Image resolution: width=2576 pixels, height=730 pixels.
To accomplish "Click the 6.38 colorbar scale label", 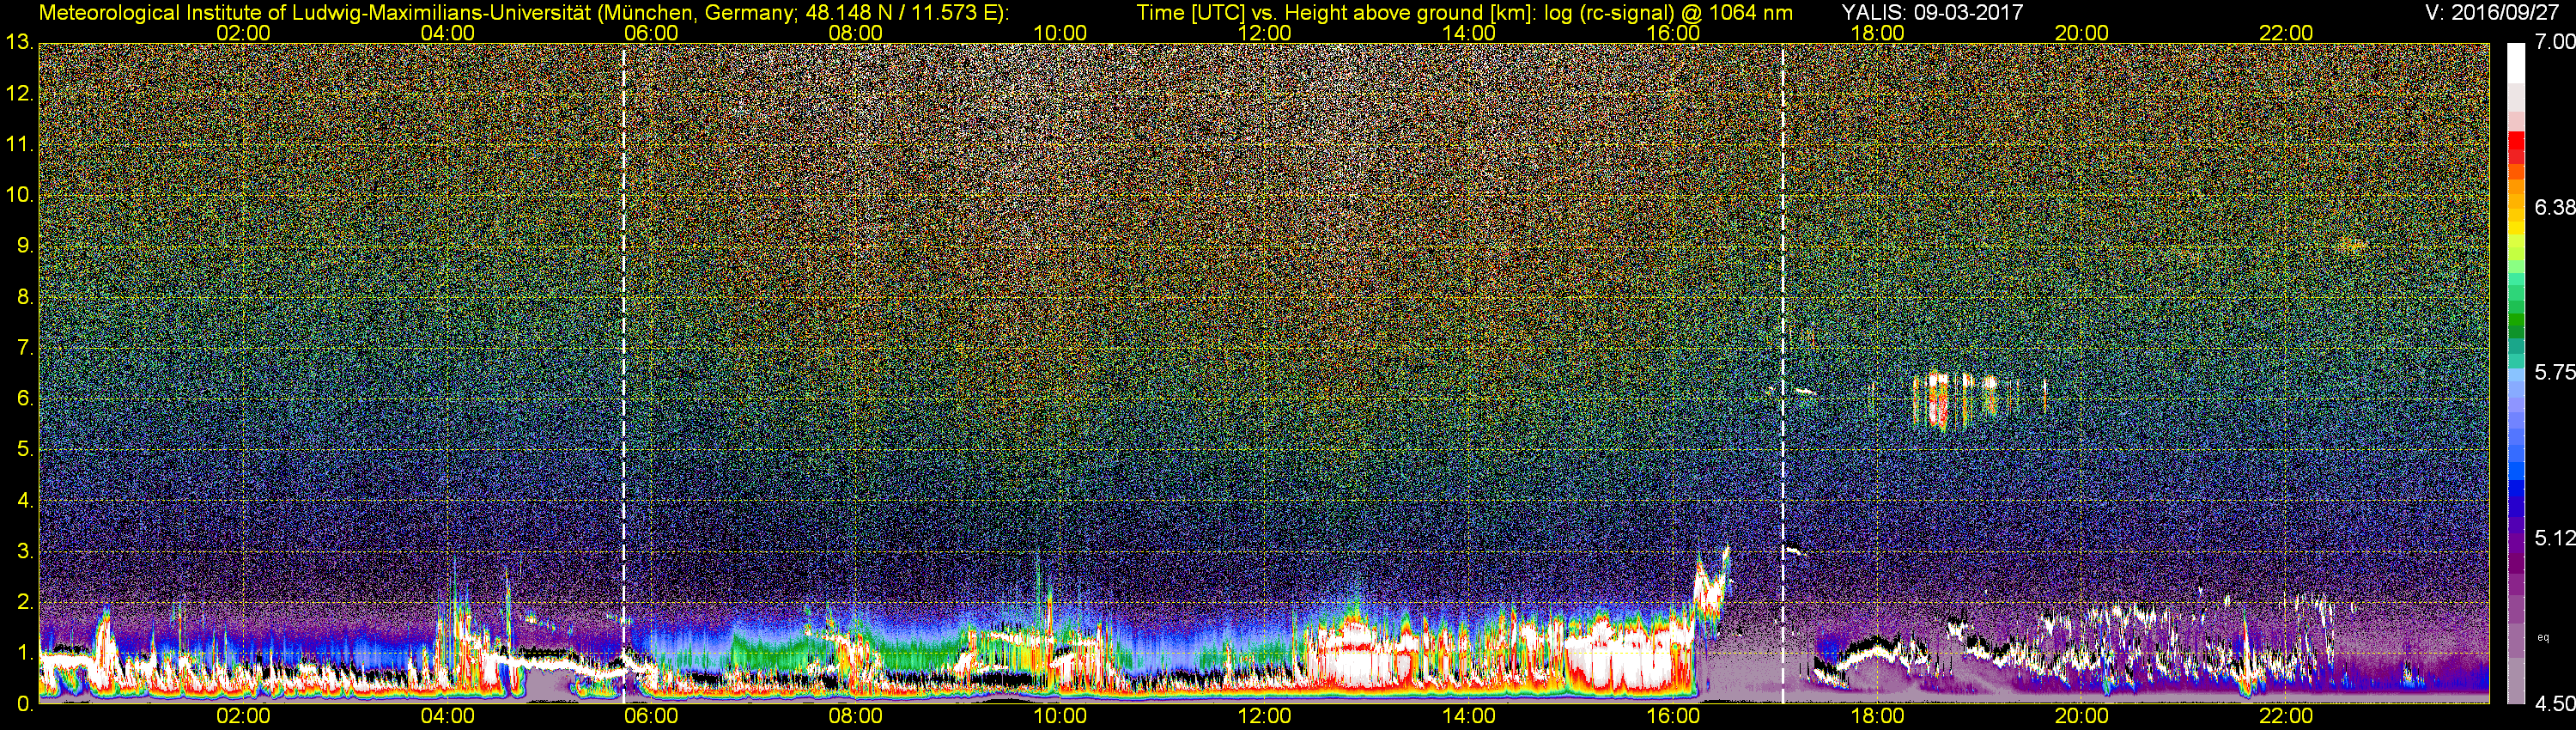I will pos(2554,207).
